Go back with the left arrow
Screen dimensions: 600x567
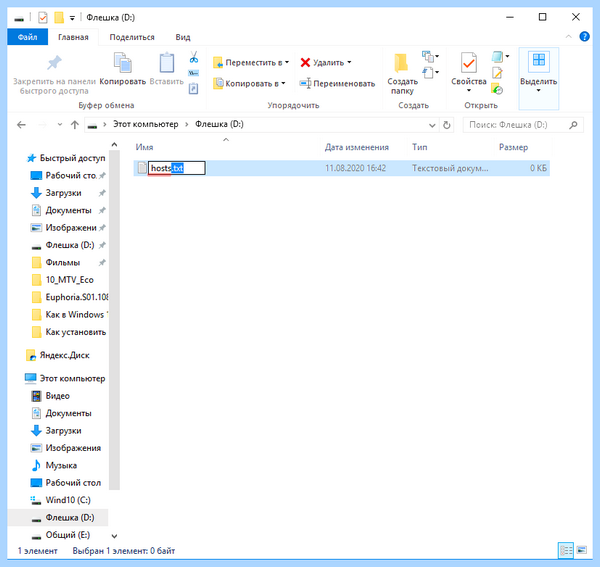coord(21,125)
